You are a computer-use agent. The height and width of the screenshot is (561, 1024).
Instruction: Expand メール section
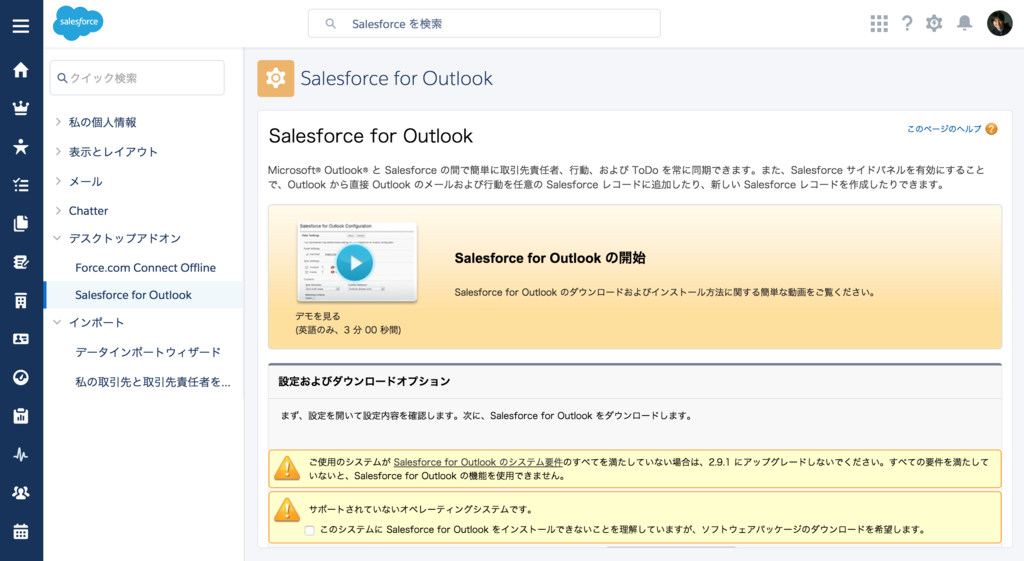point(58,181)
